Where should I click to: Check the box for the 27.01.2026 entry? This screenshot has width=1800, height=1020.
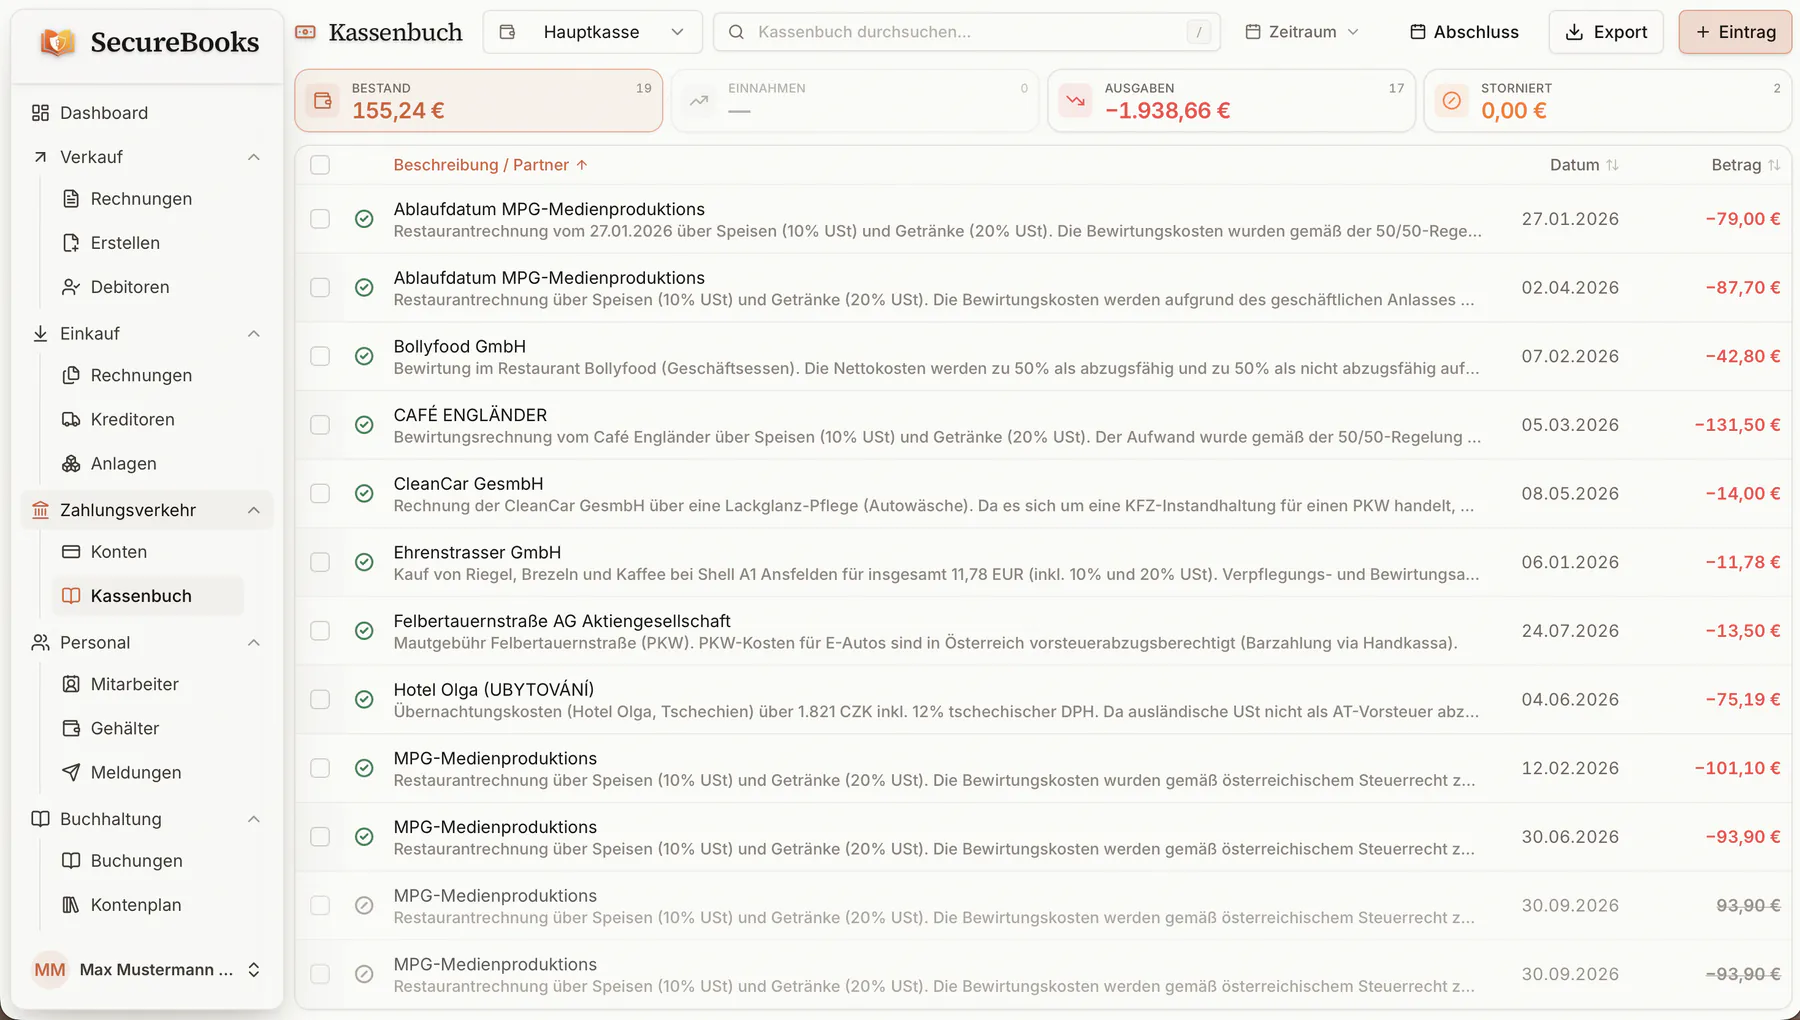320,219
